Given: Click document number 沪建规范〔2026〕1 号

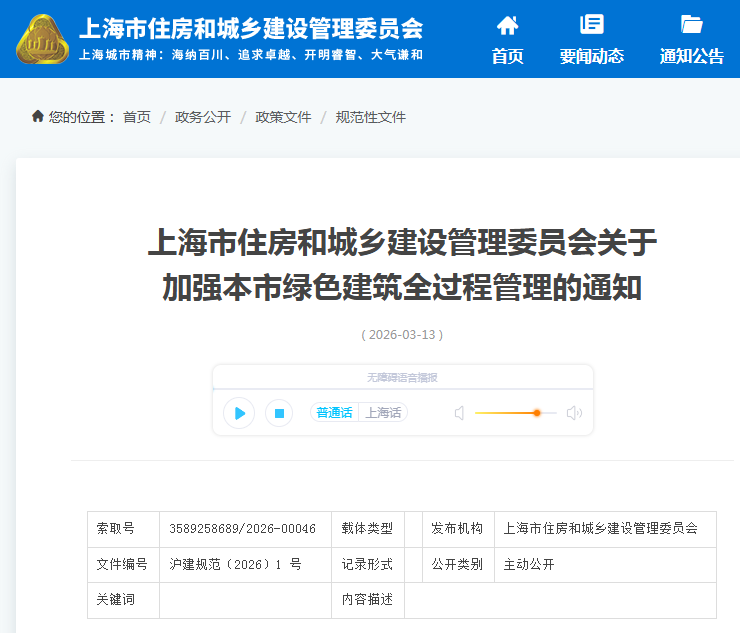Looking at the screenshot, I should click(235, 565).
